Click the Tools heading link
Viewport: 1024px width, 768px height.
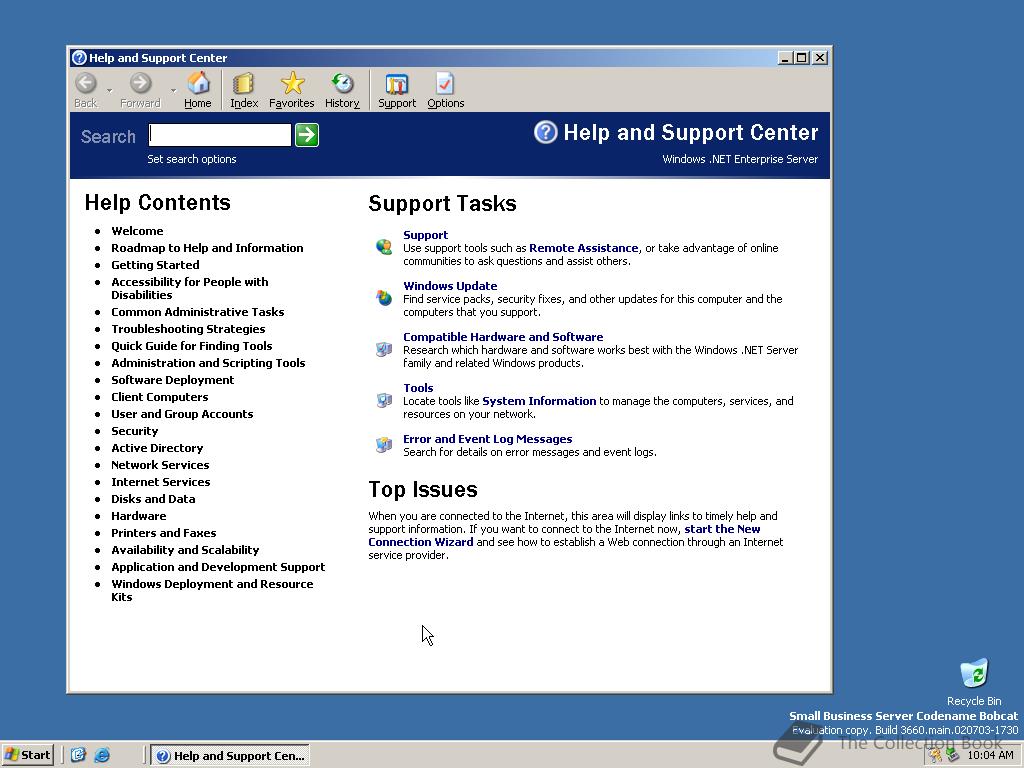(418, 387)
